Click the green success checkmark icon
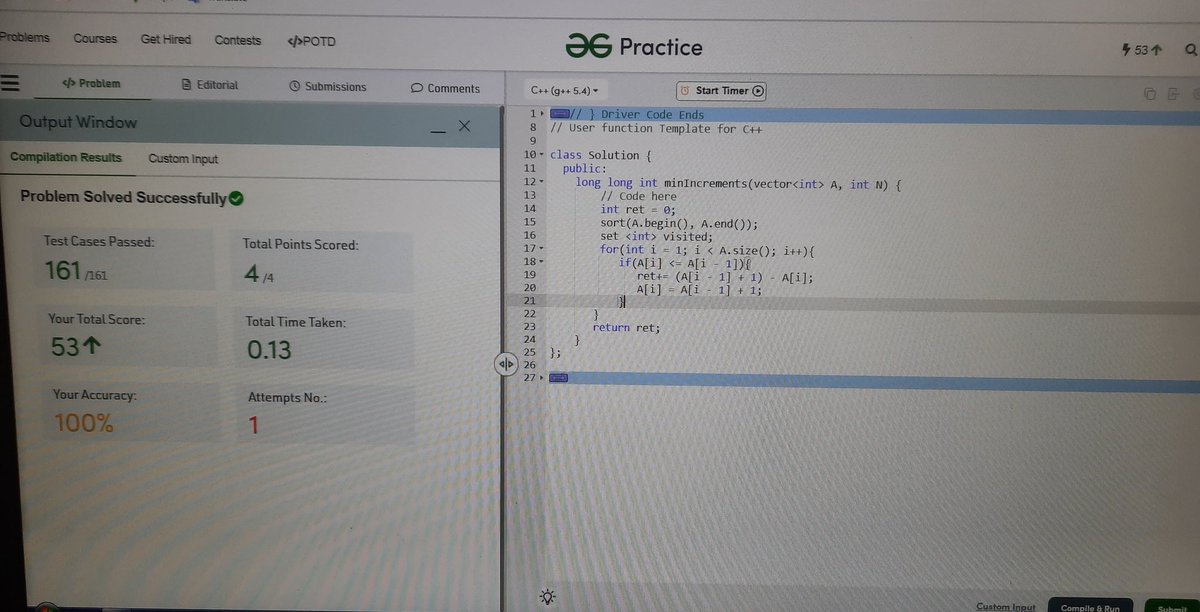The image size is (1200, 612). pos(236,198)
